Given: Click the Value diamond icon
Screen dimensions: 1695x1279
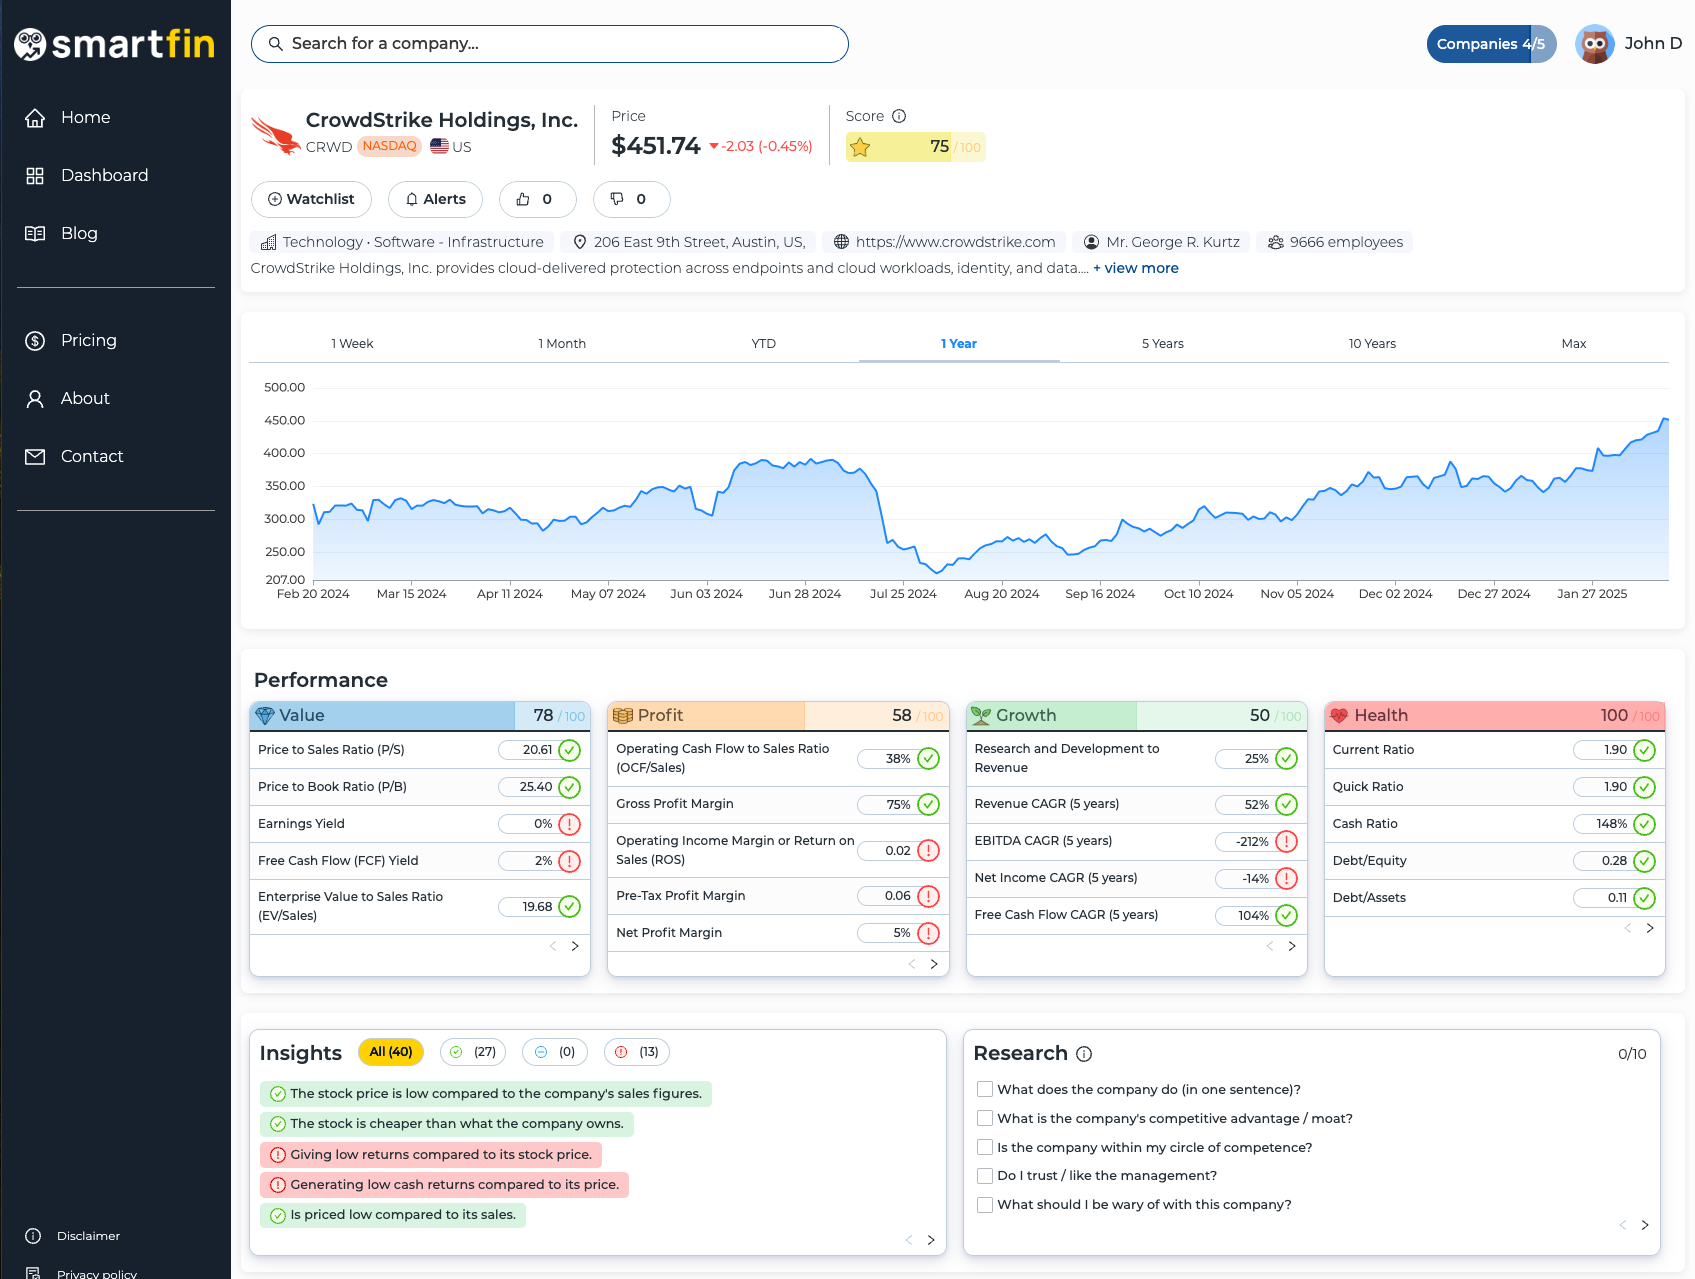Looking at the screenshot, I should click(x=265, y=716).
